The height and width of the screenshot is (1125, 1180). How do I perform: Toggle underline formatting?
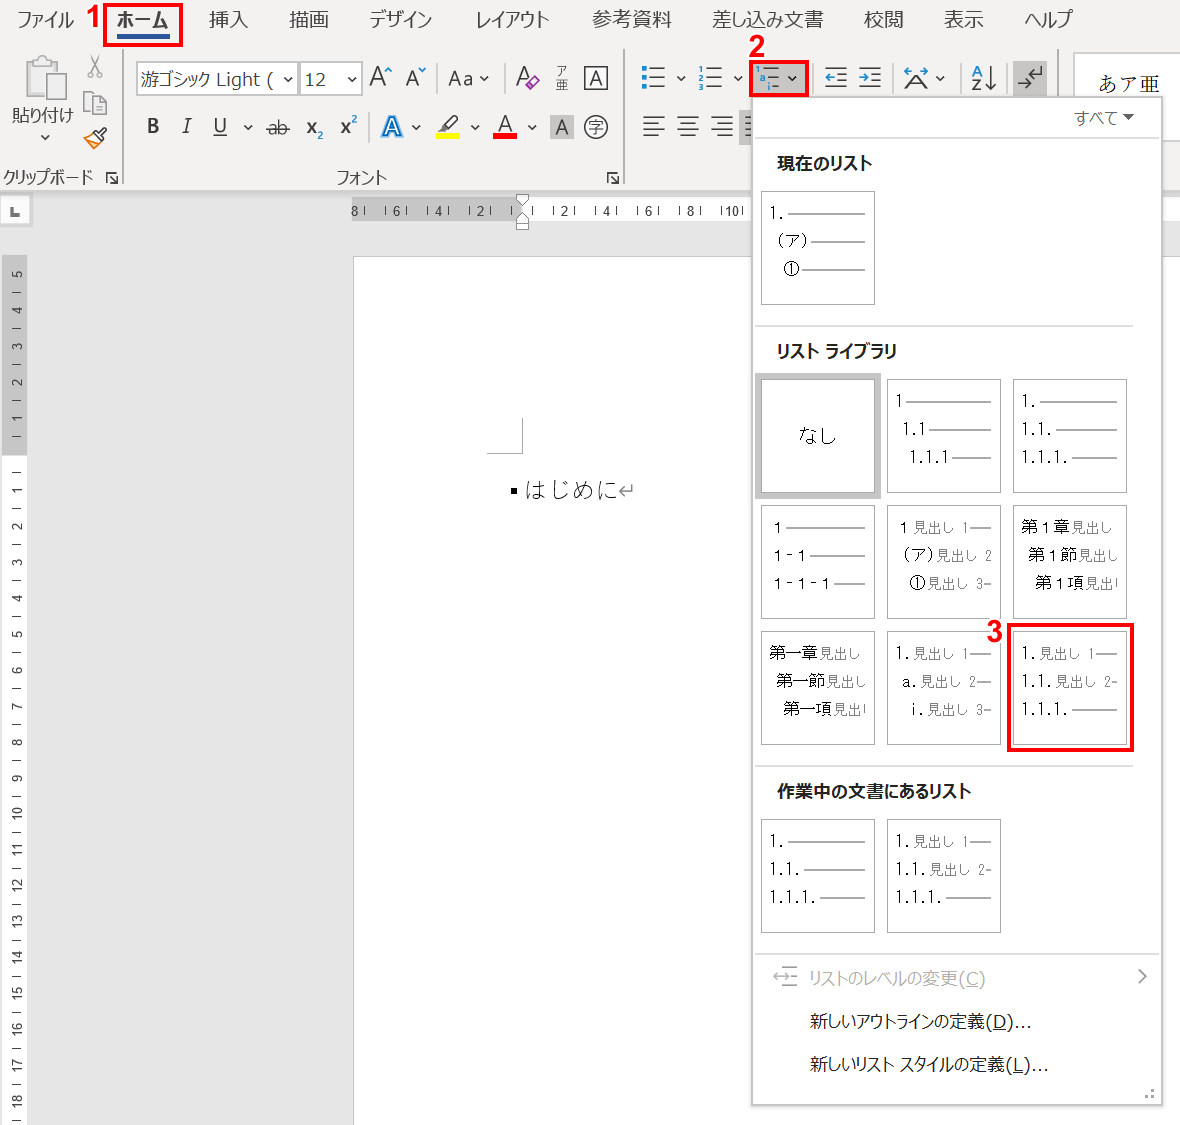(x=220, y=126)
